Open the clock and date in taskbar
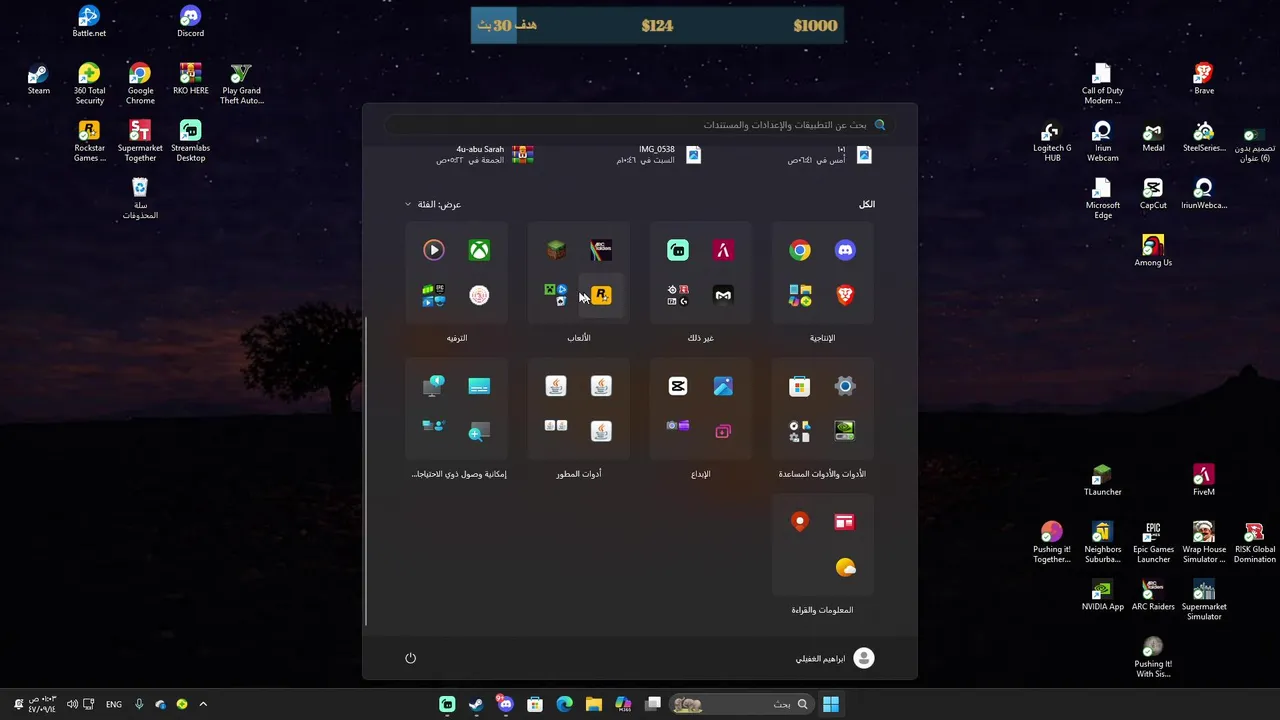 tap(43, 704)
